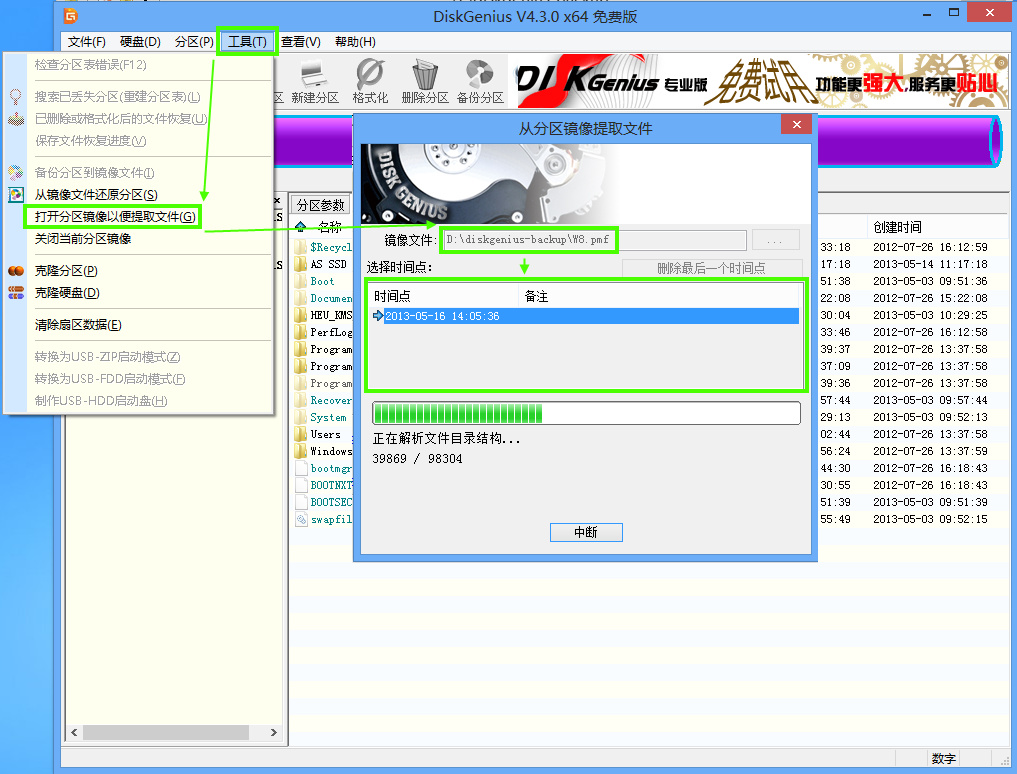Image resolution: width=1017 pixels, height=774 pixels.
Task: Switch to the 分区参数 tab
Action: coord(320,205)
